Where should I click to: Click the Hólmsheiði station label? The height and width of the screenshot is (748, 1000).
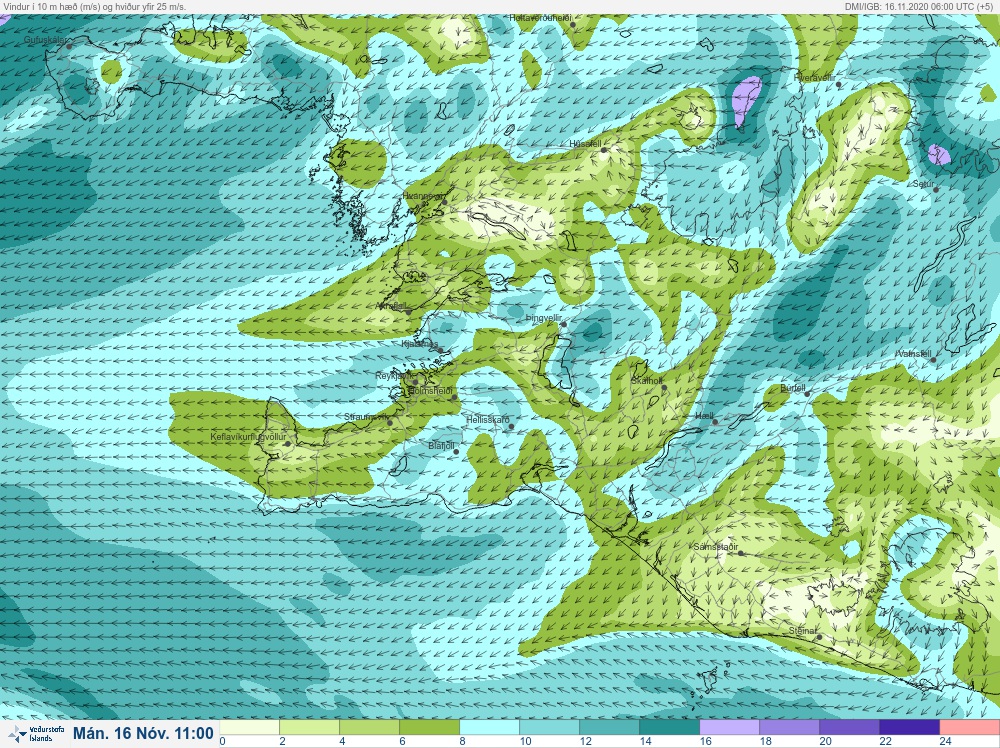click(x=430, y=390)
